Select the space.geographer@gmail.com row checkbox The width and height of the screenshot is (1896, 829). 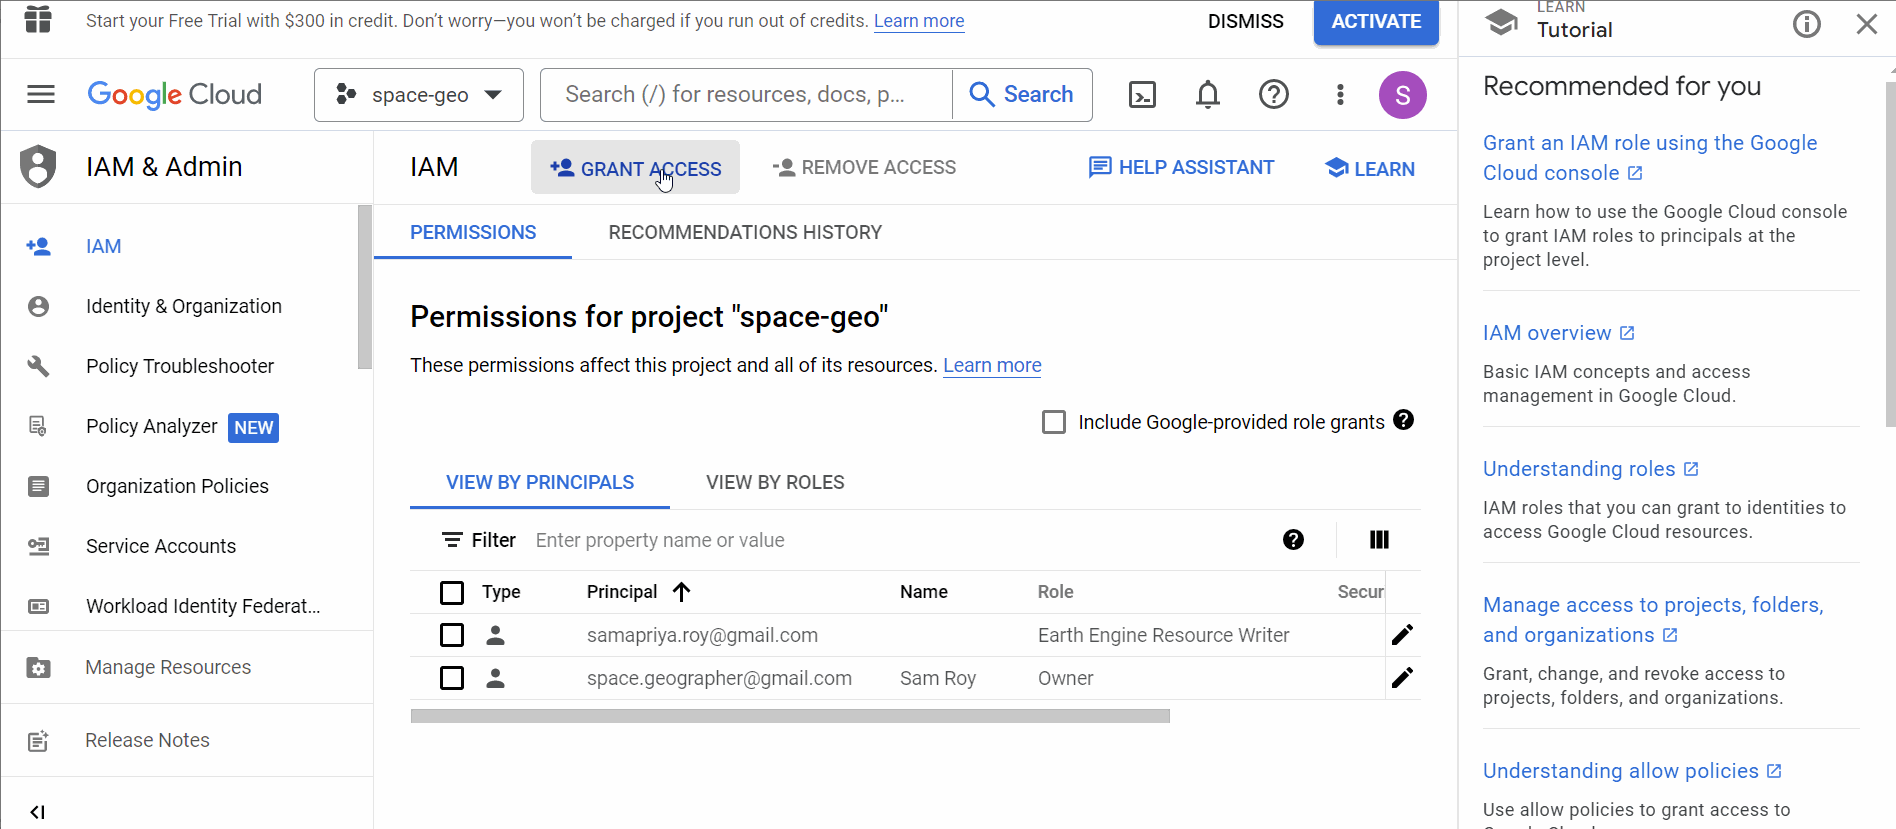click(x=452, y=678)
